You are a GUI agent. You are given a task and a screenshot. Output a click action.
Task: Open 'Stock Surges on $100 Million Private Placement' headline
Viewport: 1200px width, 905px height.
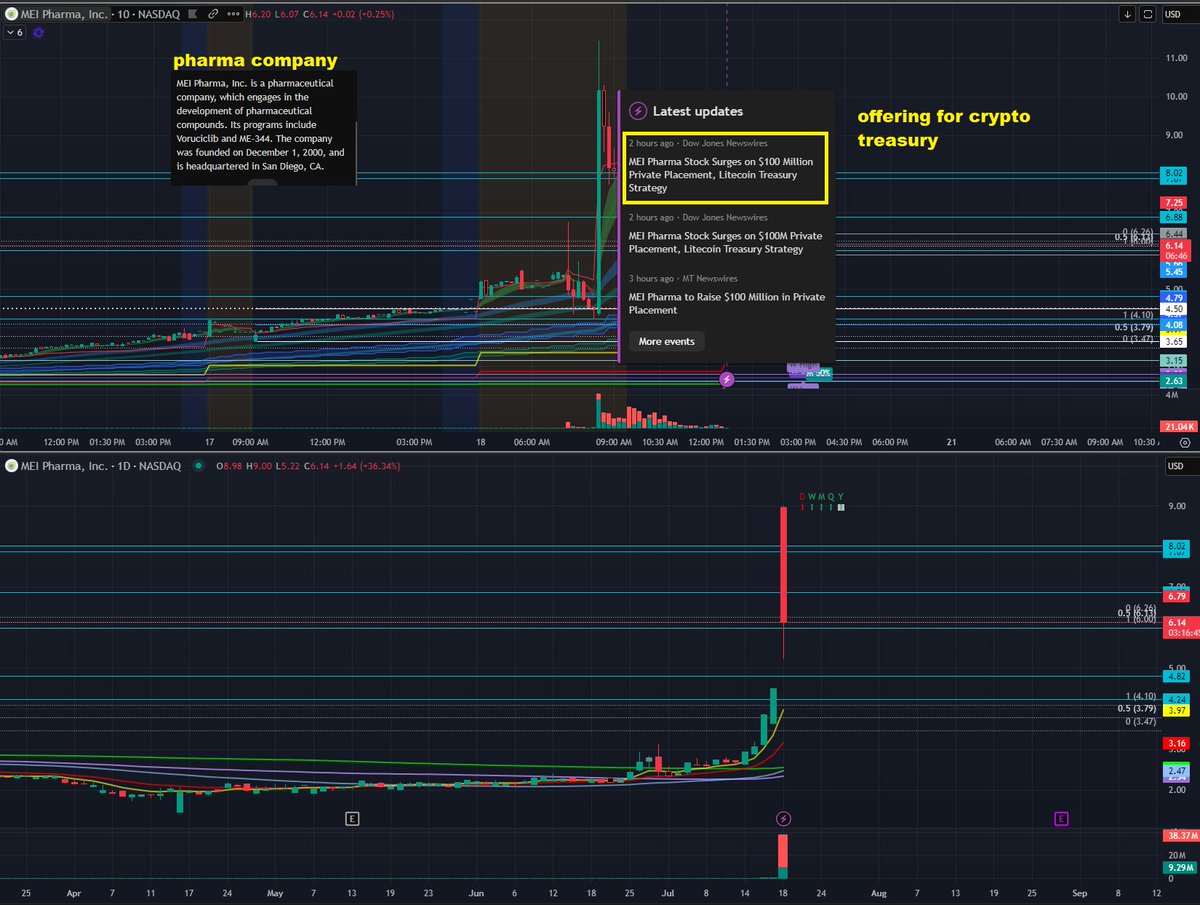coord(721,174)
